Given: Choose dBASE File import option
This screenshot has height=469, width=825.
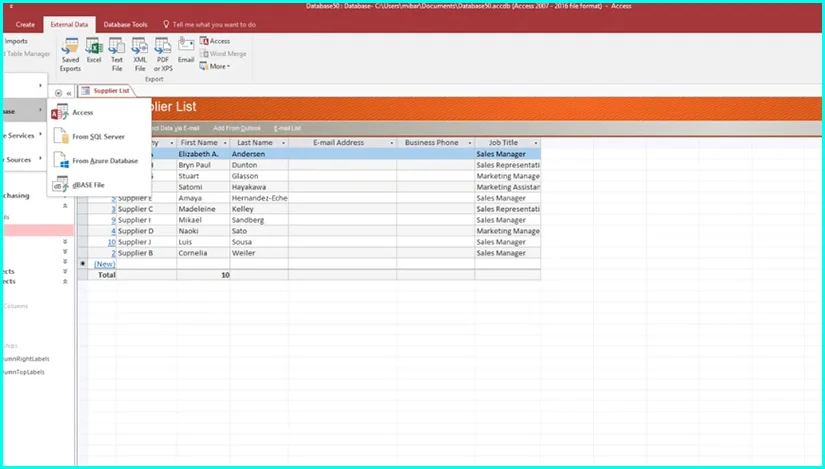Looking at the screenshot, I should tap(88, 184).
